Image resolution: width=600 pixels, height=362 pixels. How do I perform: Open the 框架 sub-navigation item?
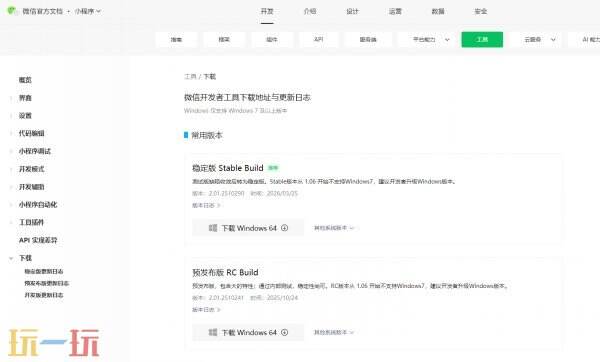coord(224,39)
